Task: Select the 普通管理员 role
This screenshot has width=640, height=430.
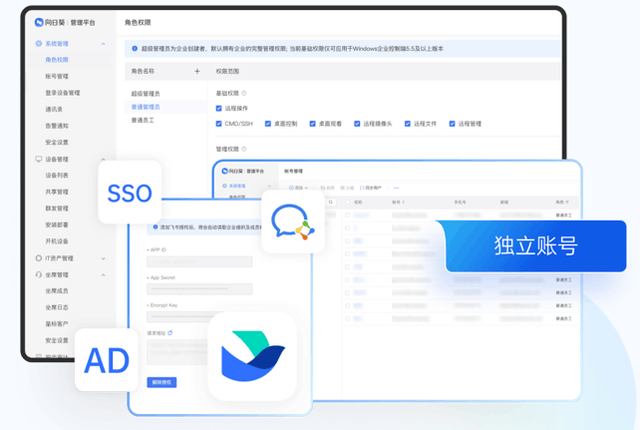Action: click(x=145, y=107)
